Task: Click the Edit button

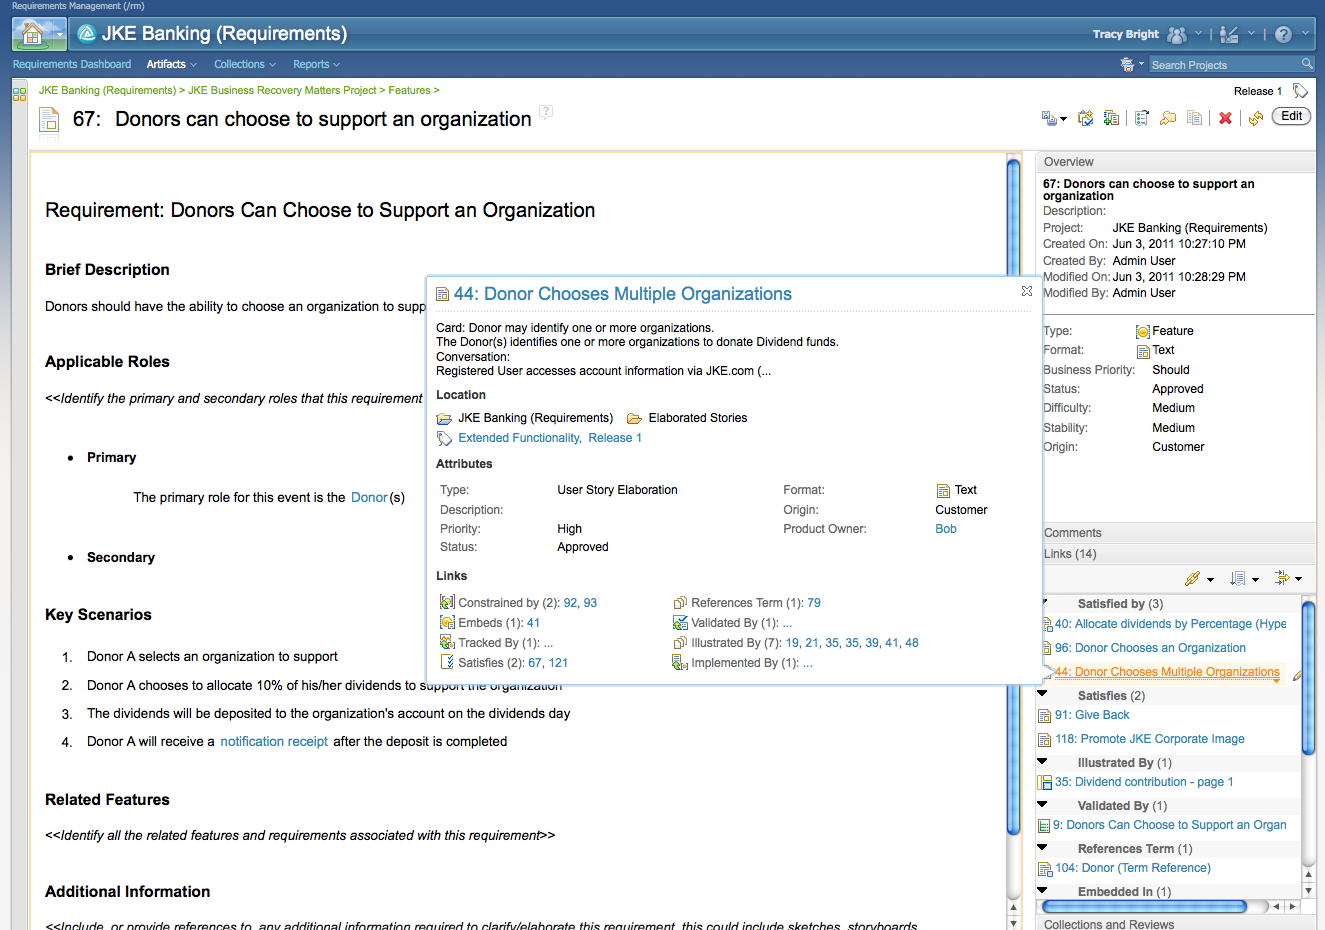Action: tap(1291, 116)
